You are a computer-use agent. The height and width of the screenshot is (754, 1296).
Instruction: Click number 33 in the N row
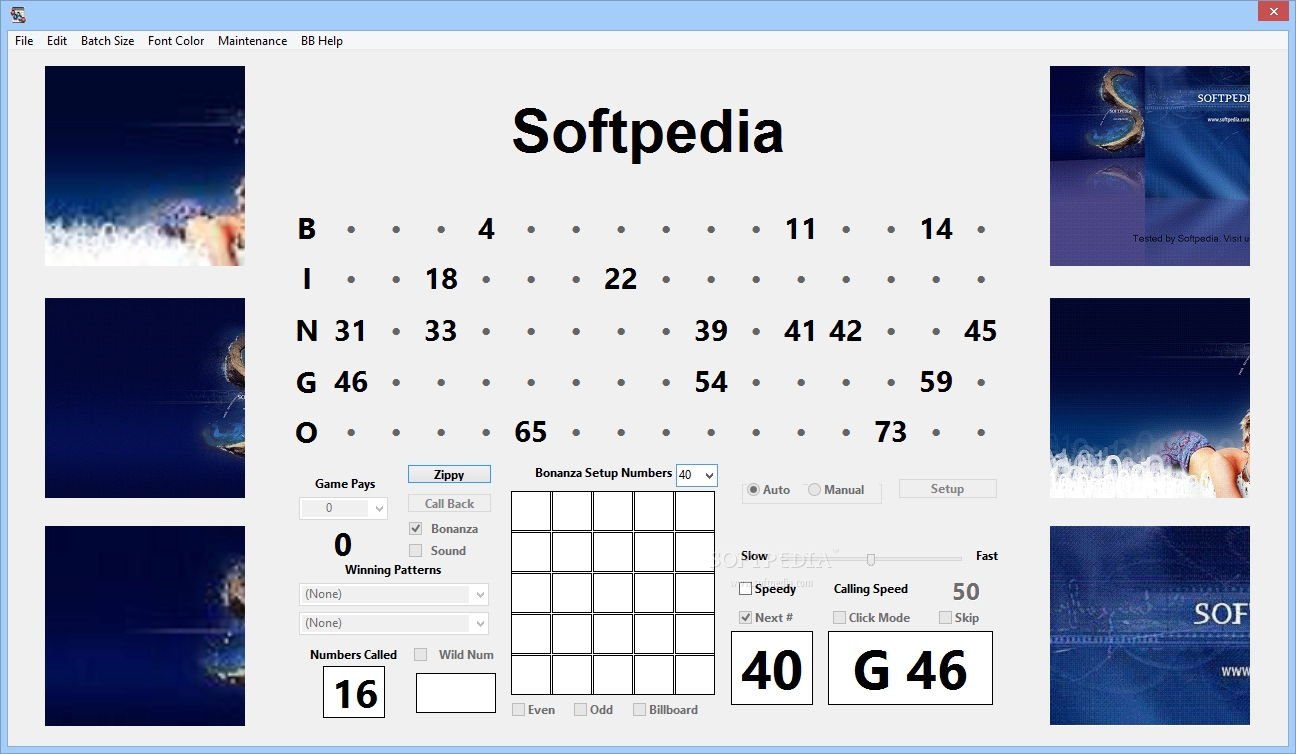point(441,331)
